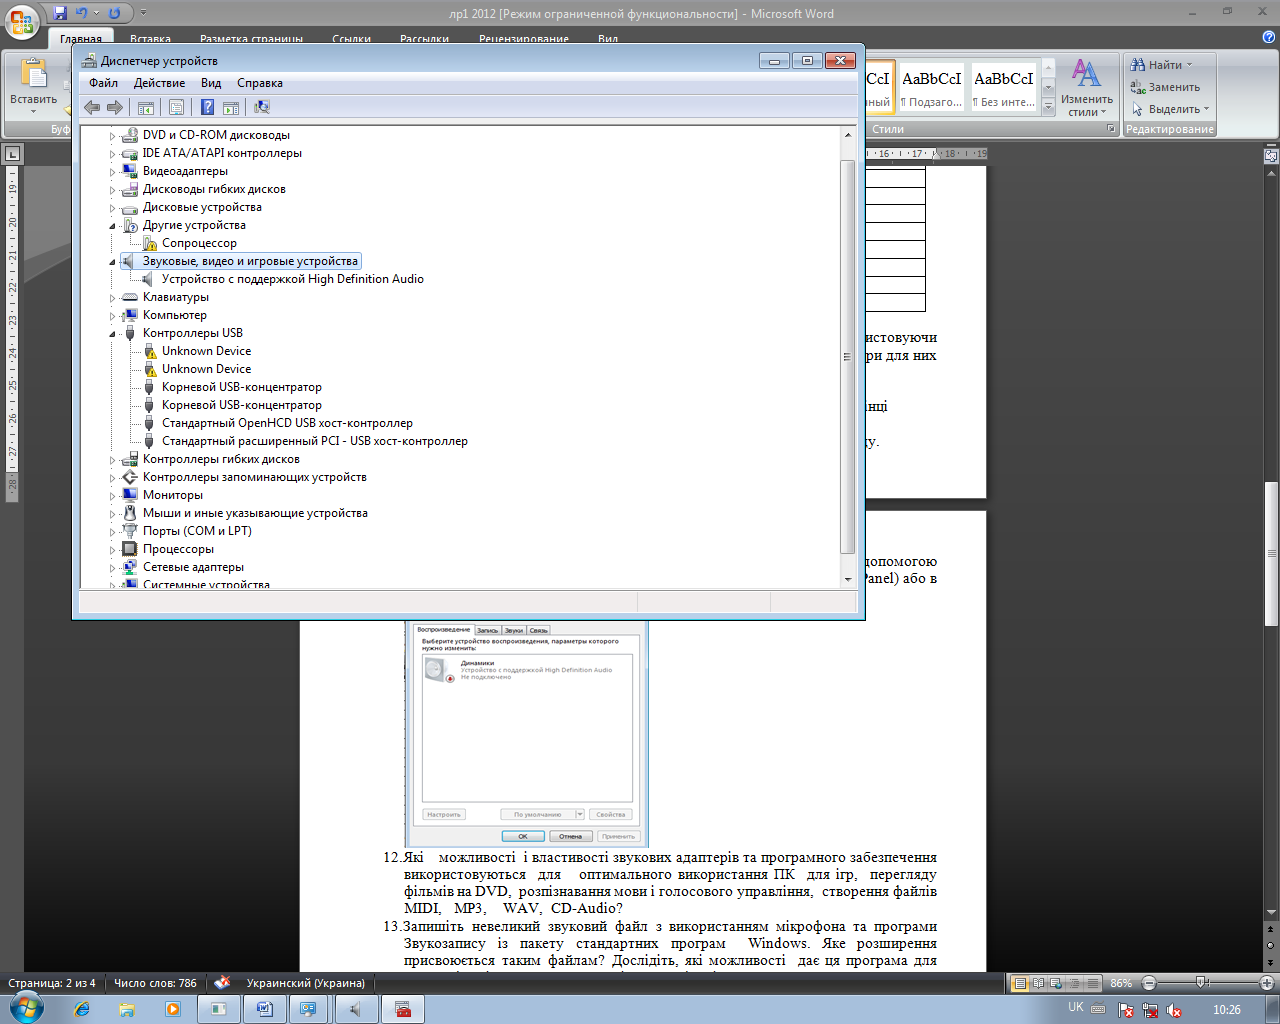
Task: Click the Forward arrow in Device Manager toolbar
Action: point(115,107)
